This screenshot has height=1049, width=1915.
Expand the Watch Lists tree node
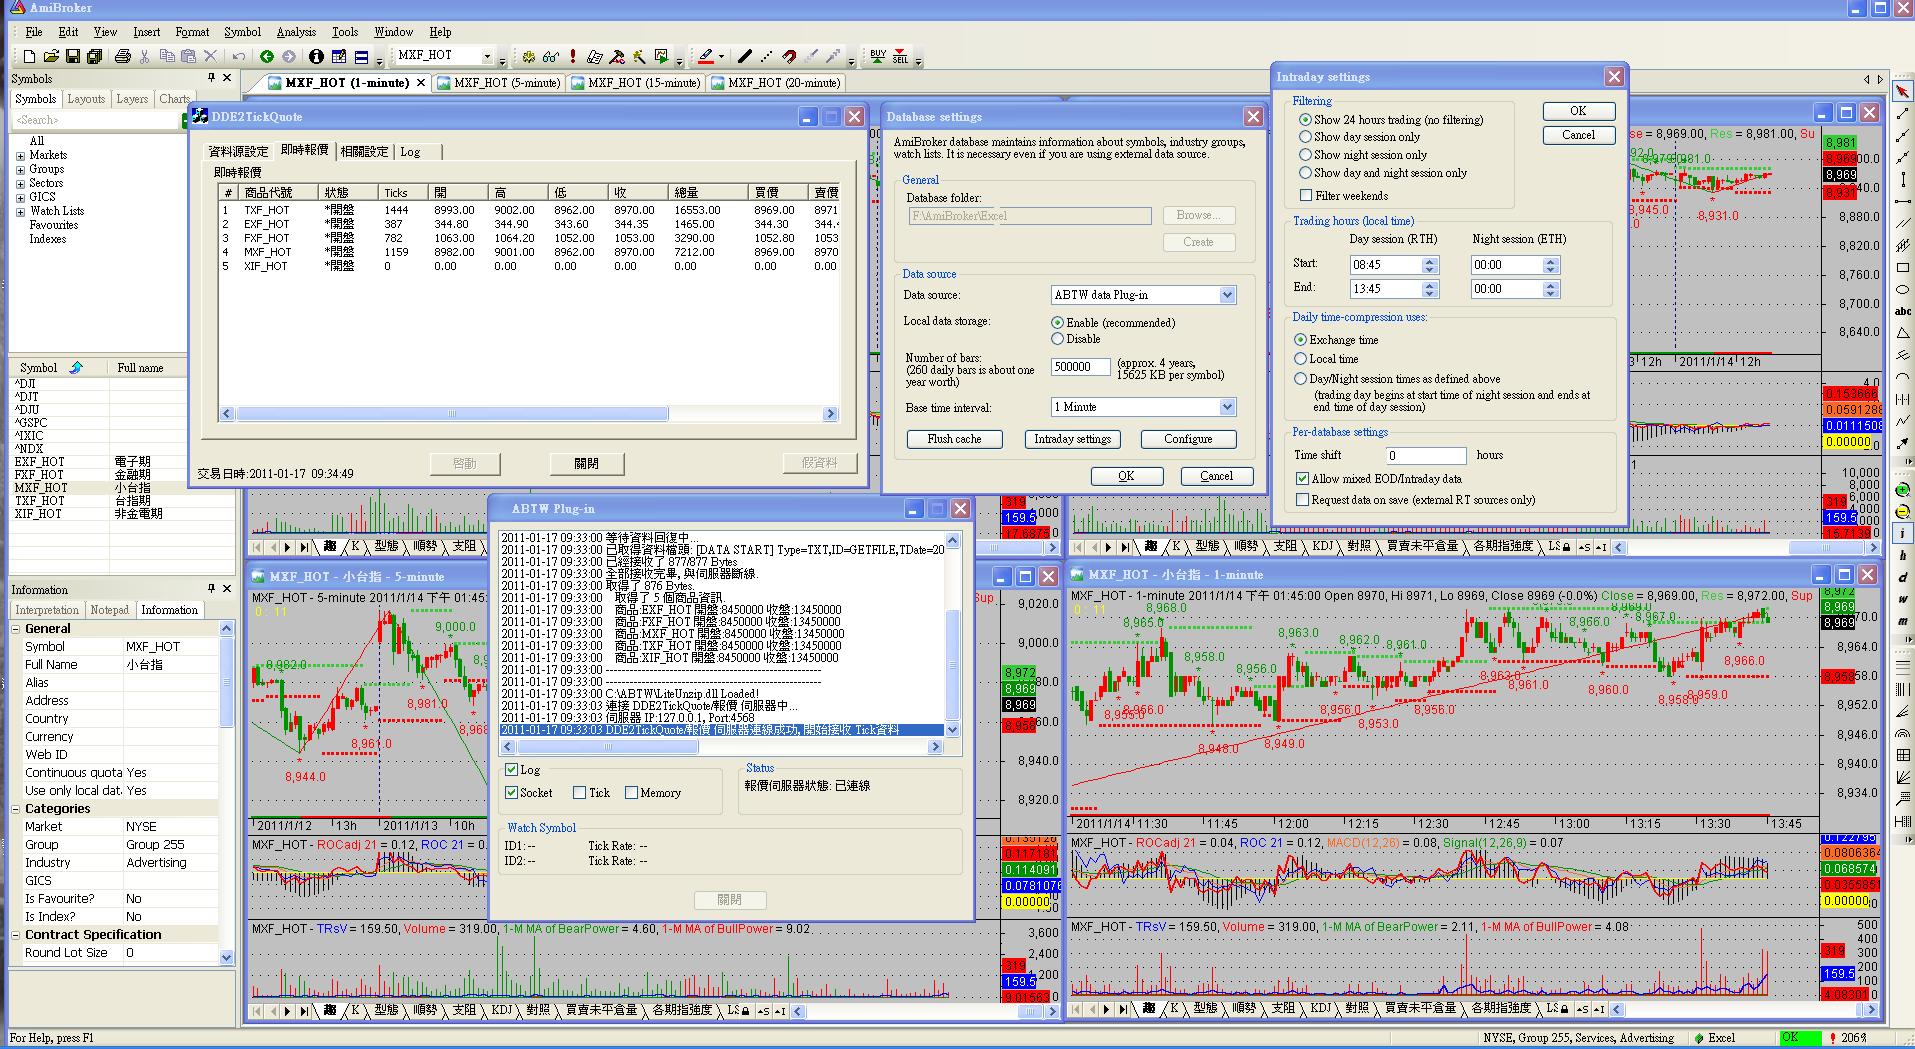(20, 212)
